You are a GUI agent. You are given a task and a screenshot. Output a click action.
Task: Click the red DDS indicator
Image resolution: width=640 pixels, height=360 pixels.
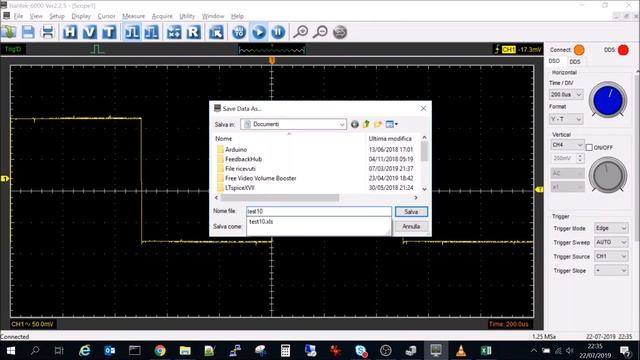pyautogui.click(x=623, y=50)
